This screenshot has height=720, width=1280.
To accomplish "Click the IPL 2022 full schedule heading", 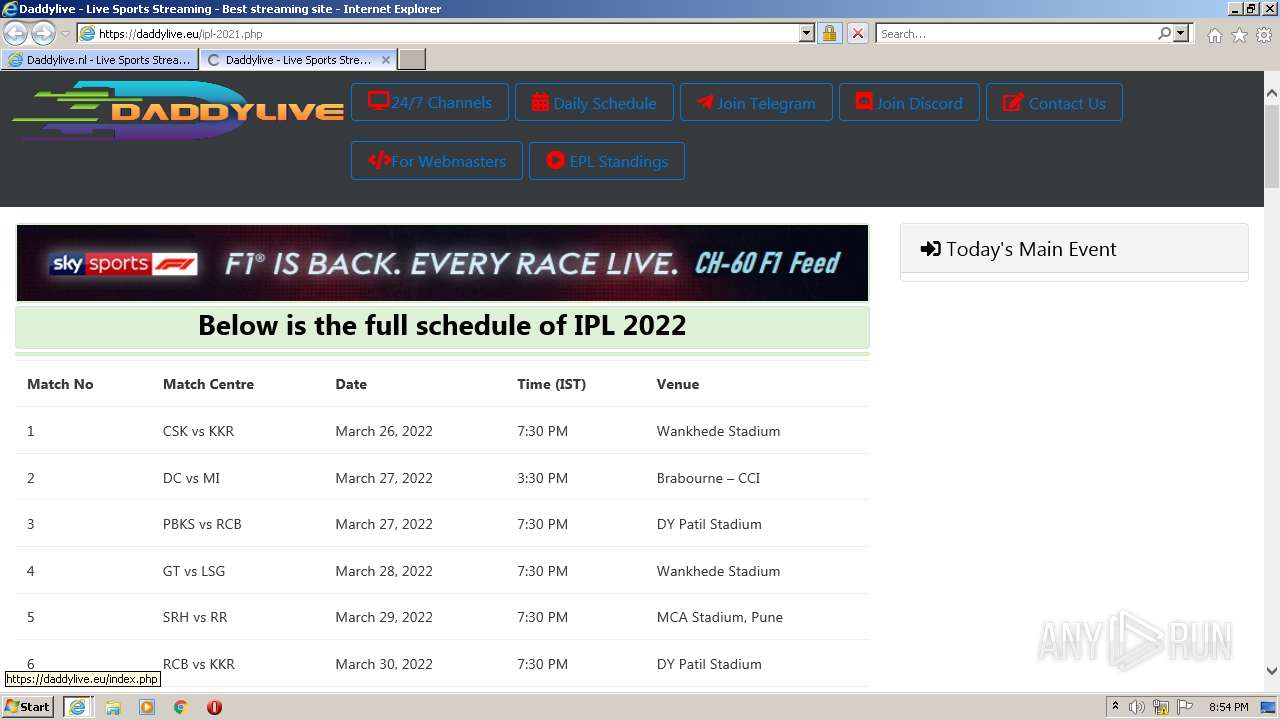I will tap(442, 325).
